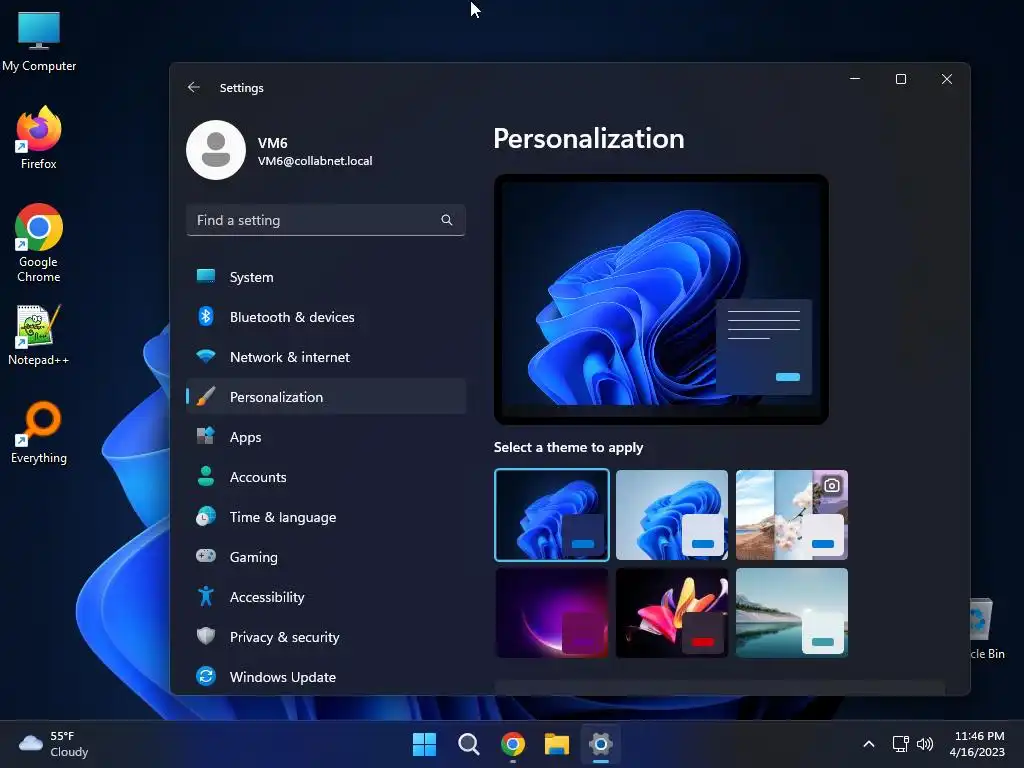Click the VM6@collabnet.local account email
The height and width of the screenshot is (768, 1024).
315,161
